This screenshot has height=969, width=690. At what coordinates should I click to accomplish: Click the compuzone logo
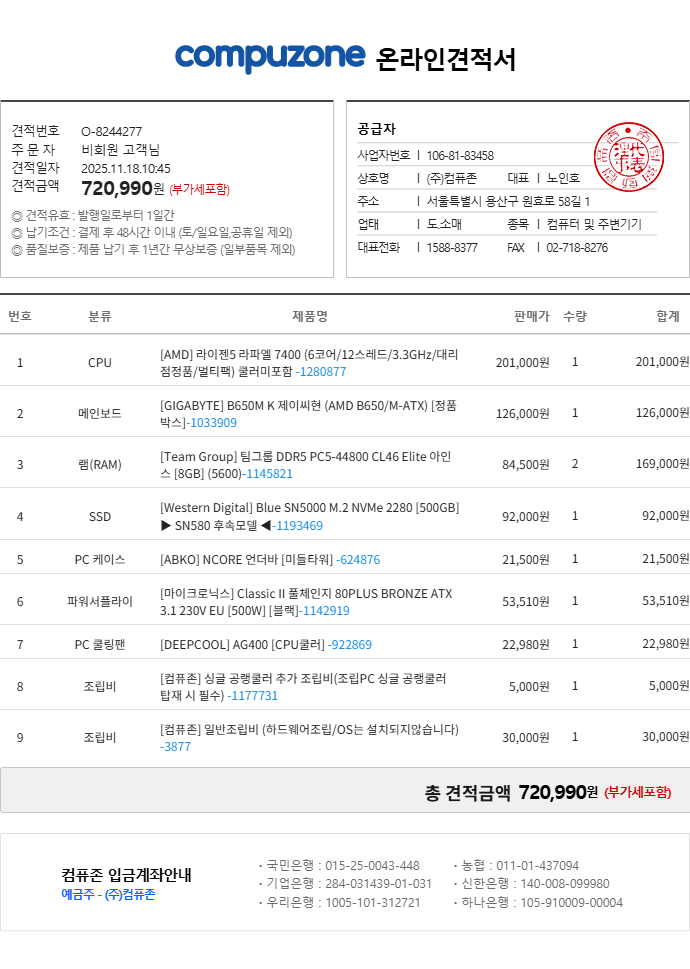(270, 57)
